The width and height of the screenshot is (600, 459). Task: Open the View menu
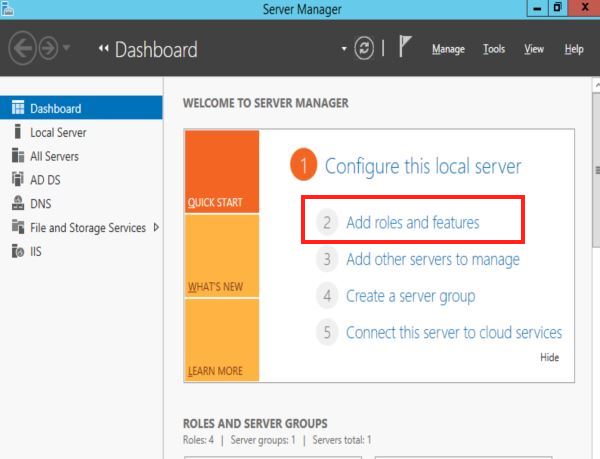pyautogui.click(x=533, y=49)
